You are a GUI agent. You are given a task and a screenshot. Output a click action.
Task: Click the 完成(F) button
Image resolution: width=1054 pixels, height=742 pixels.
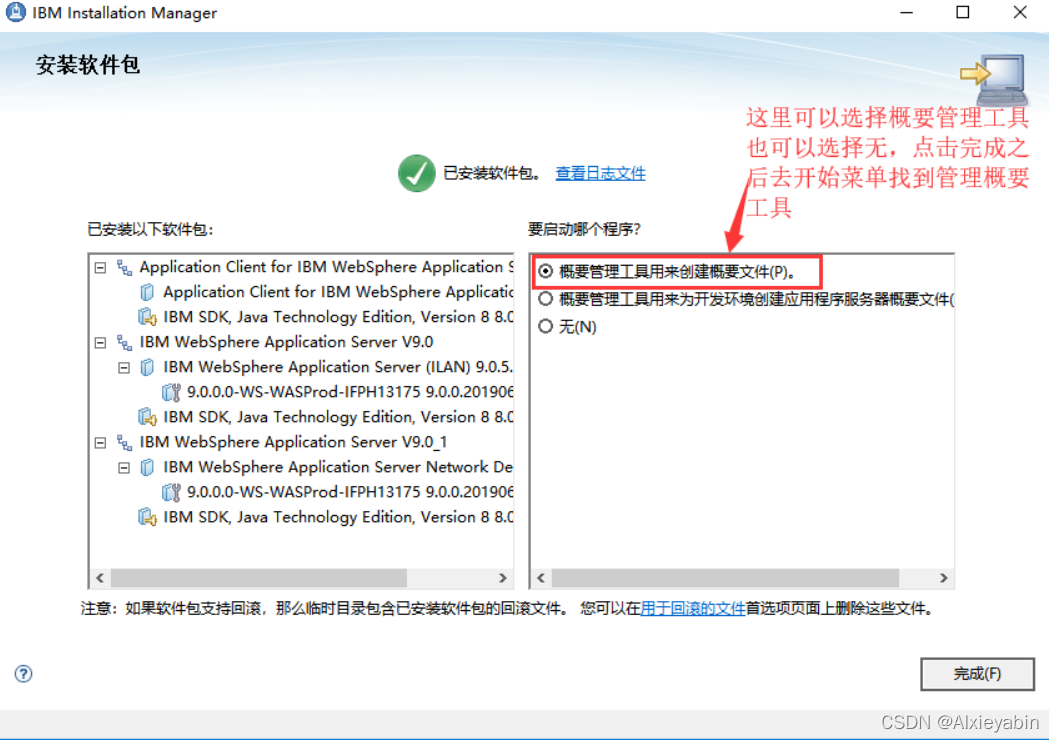977,674
